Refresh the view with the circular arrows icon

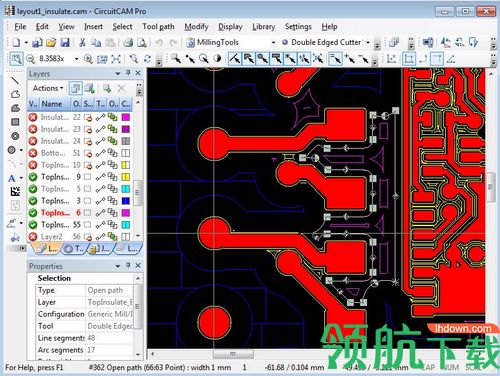[x=148, y=59]
